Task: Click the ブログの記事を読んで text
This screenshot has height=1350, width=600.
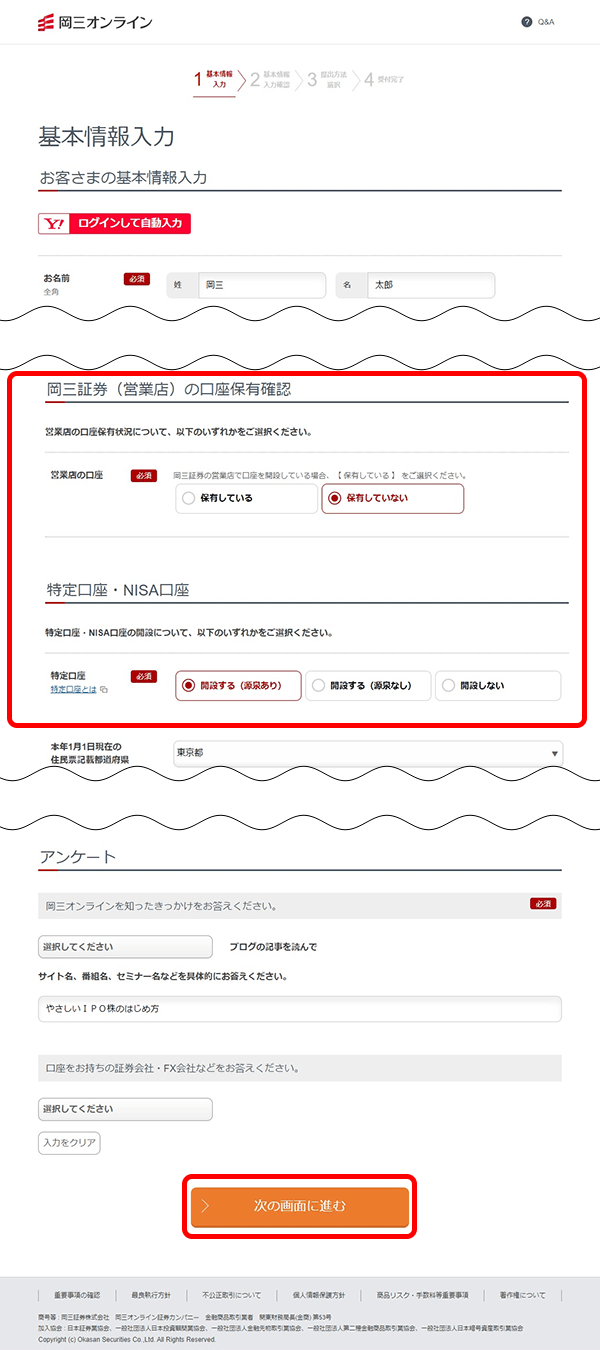Action: (x=273, y=946)
